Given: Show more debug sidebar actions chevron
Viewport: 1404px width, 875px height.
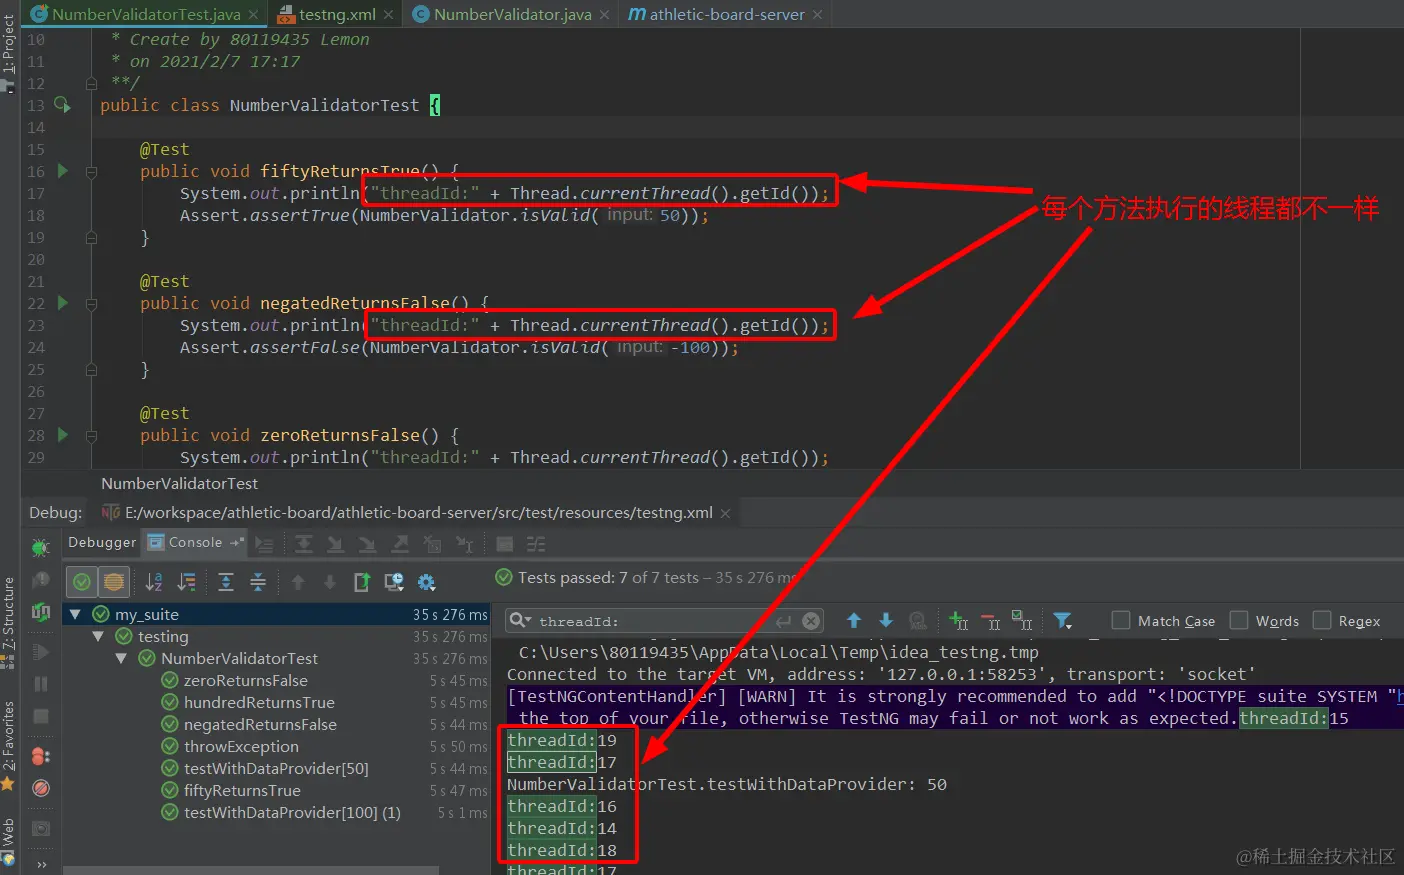Looking at the screenshot, I should (x=41, y=864).
